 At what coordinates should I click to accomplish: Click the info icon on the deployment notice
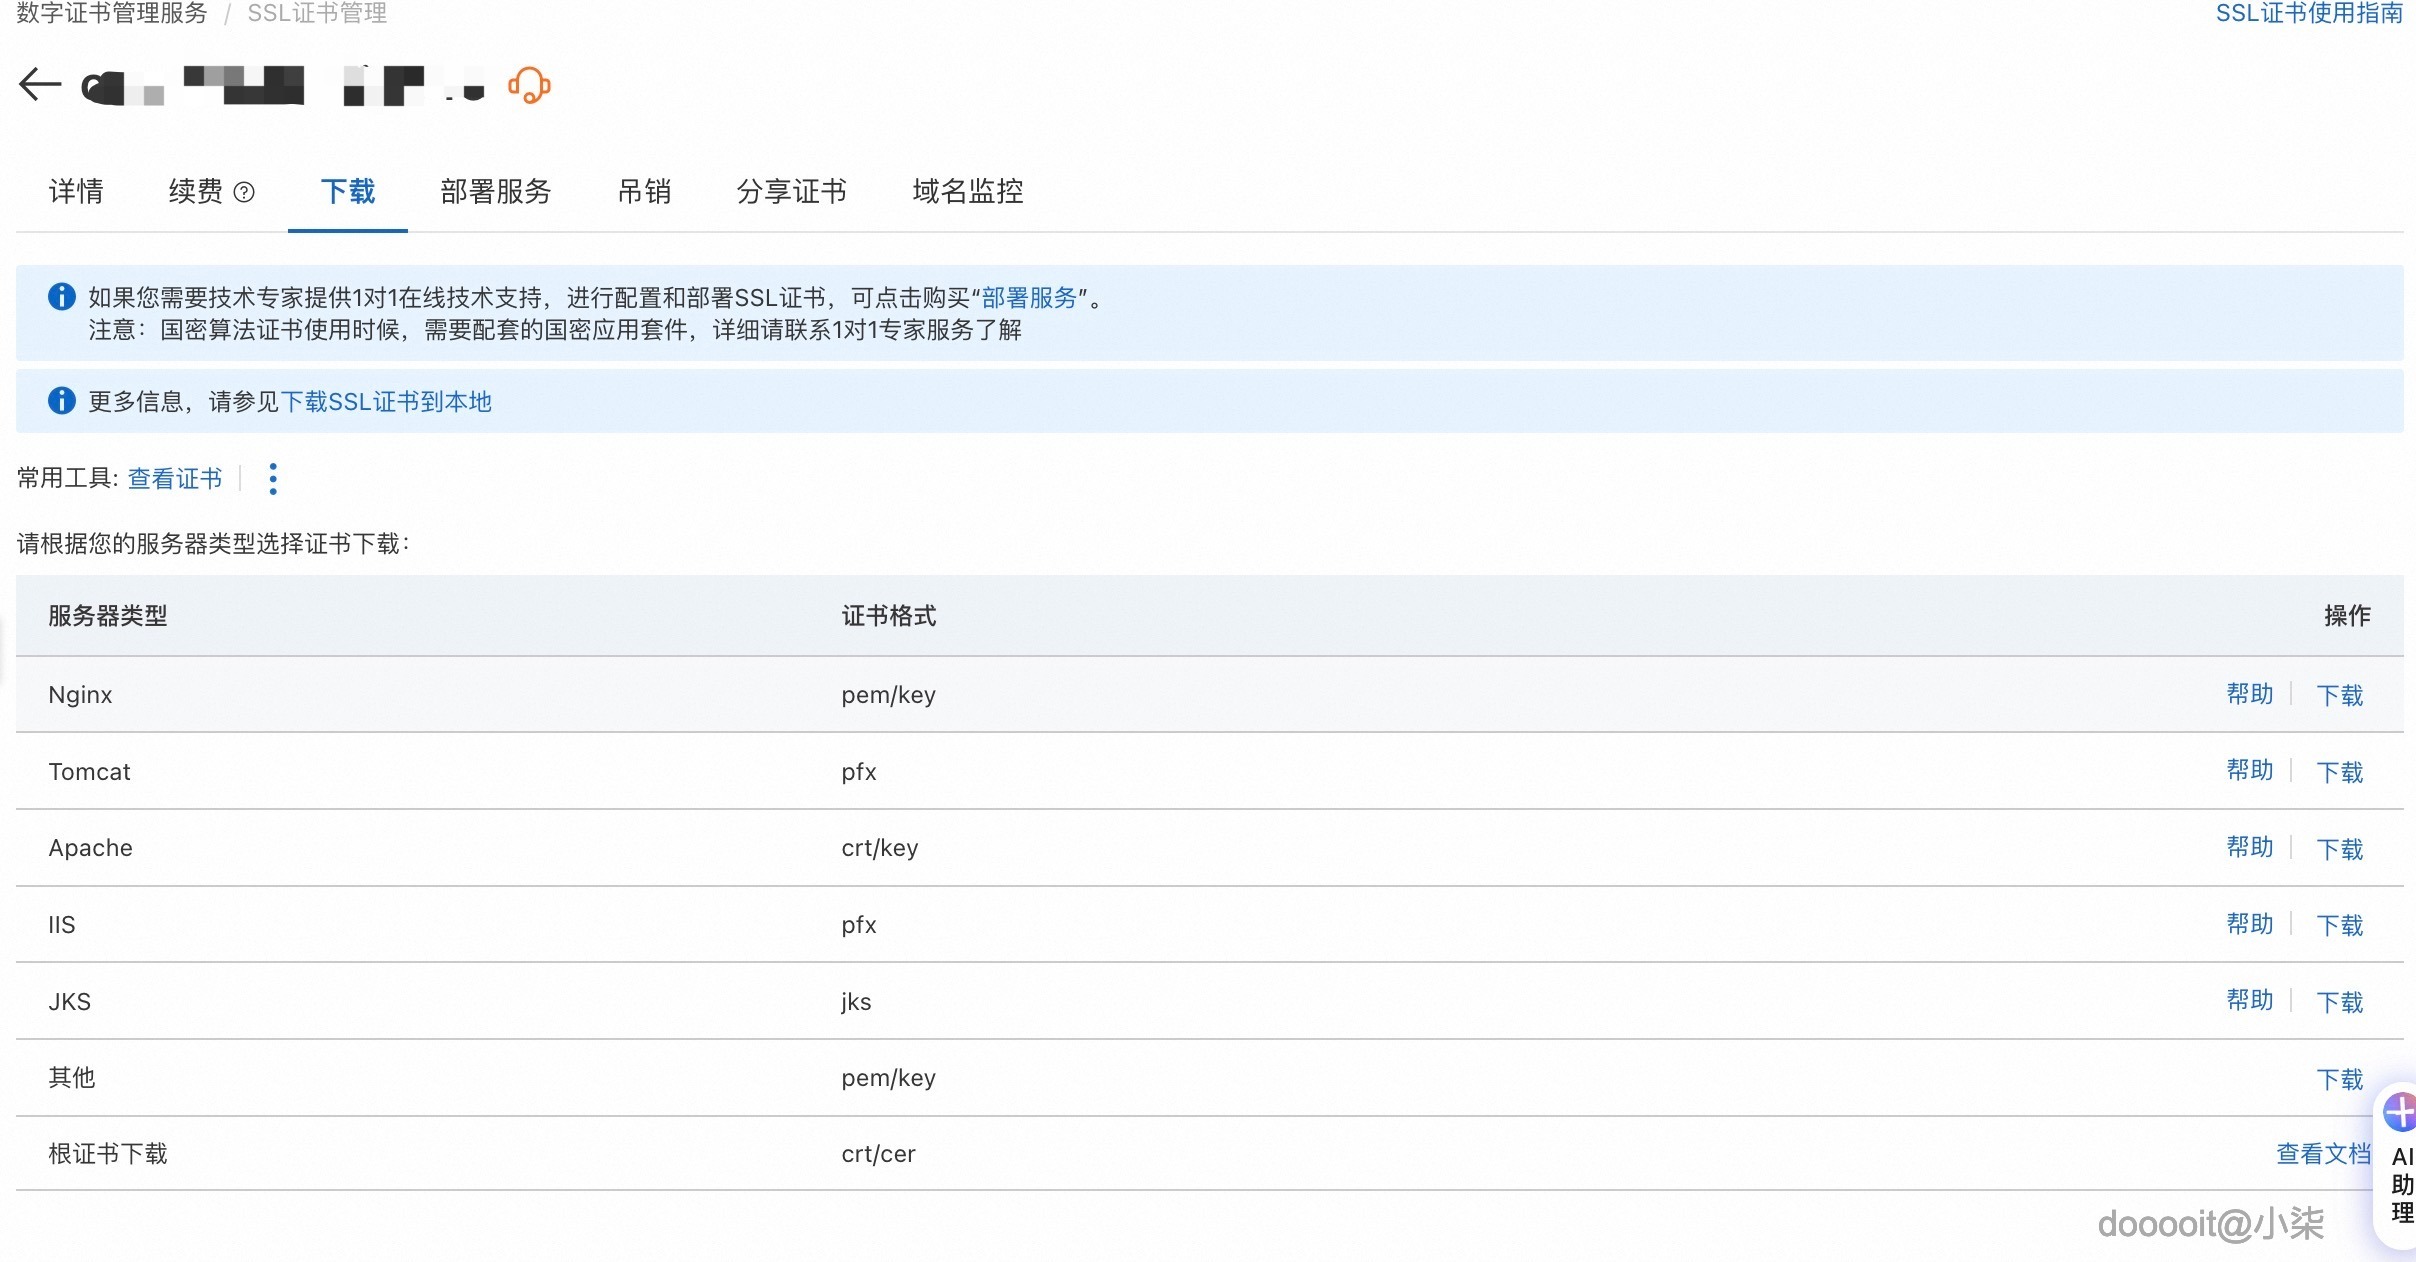click(61, 296)
